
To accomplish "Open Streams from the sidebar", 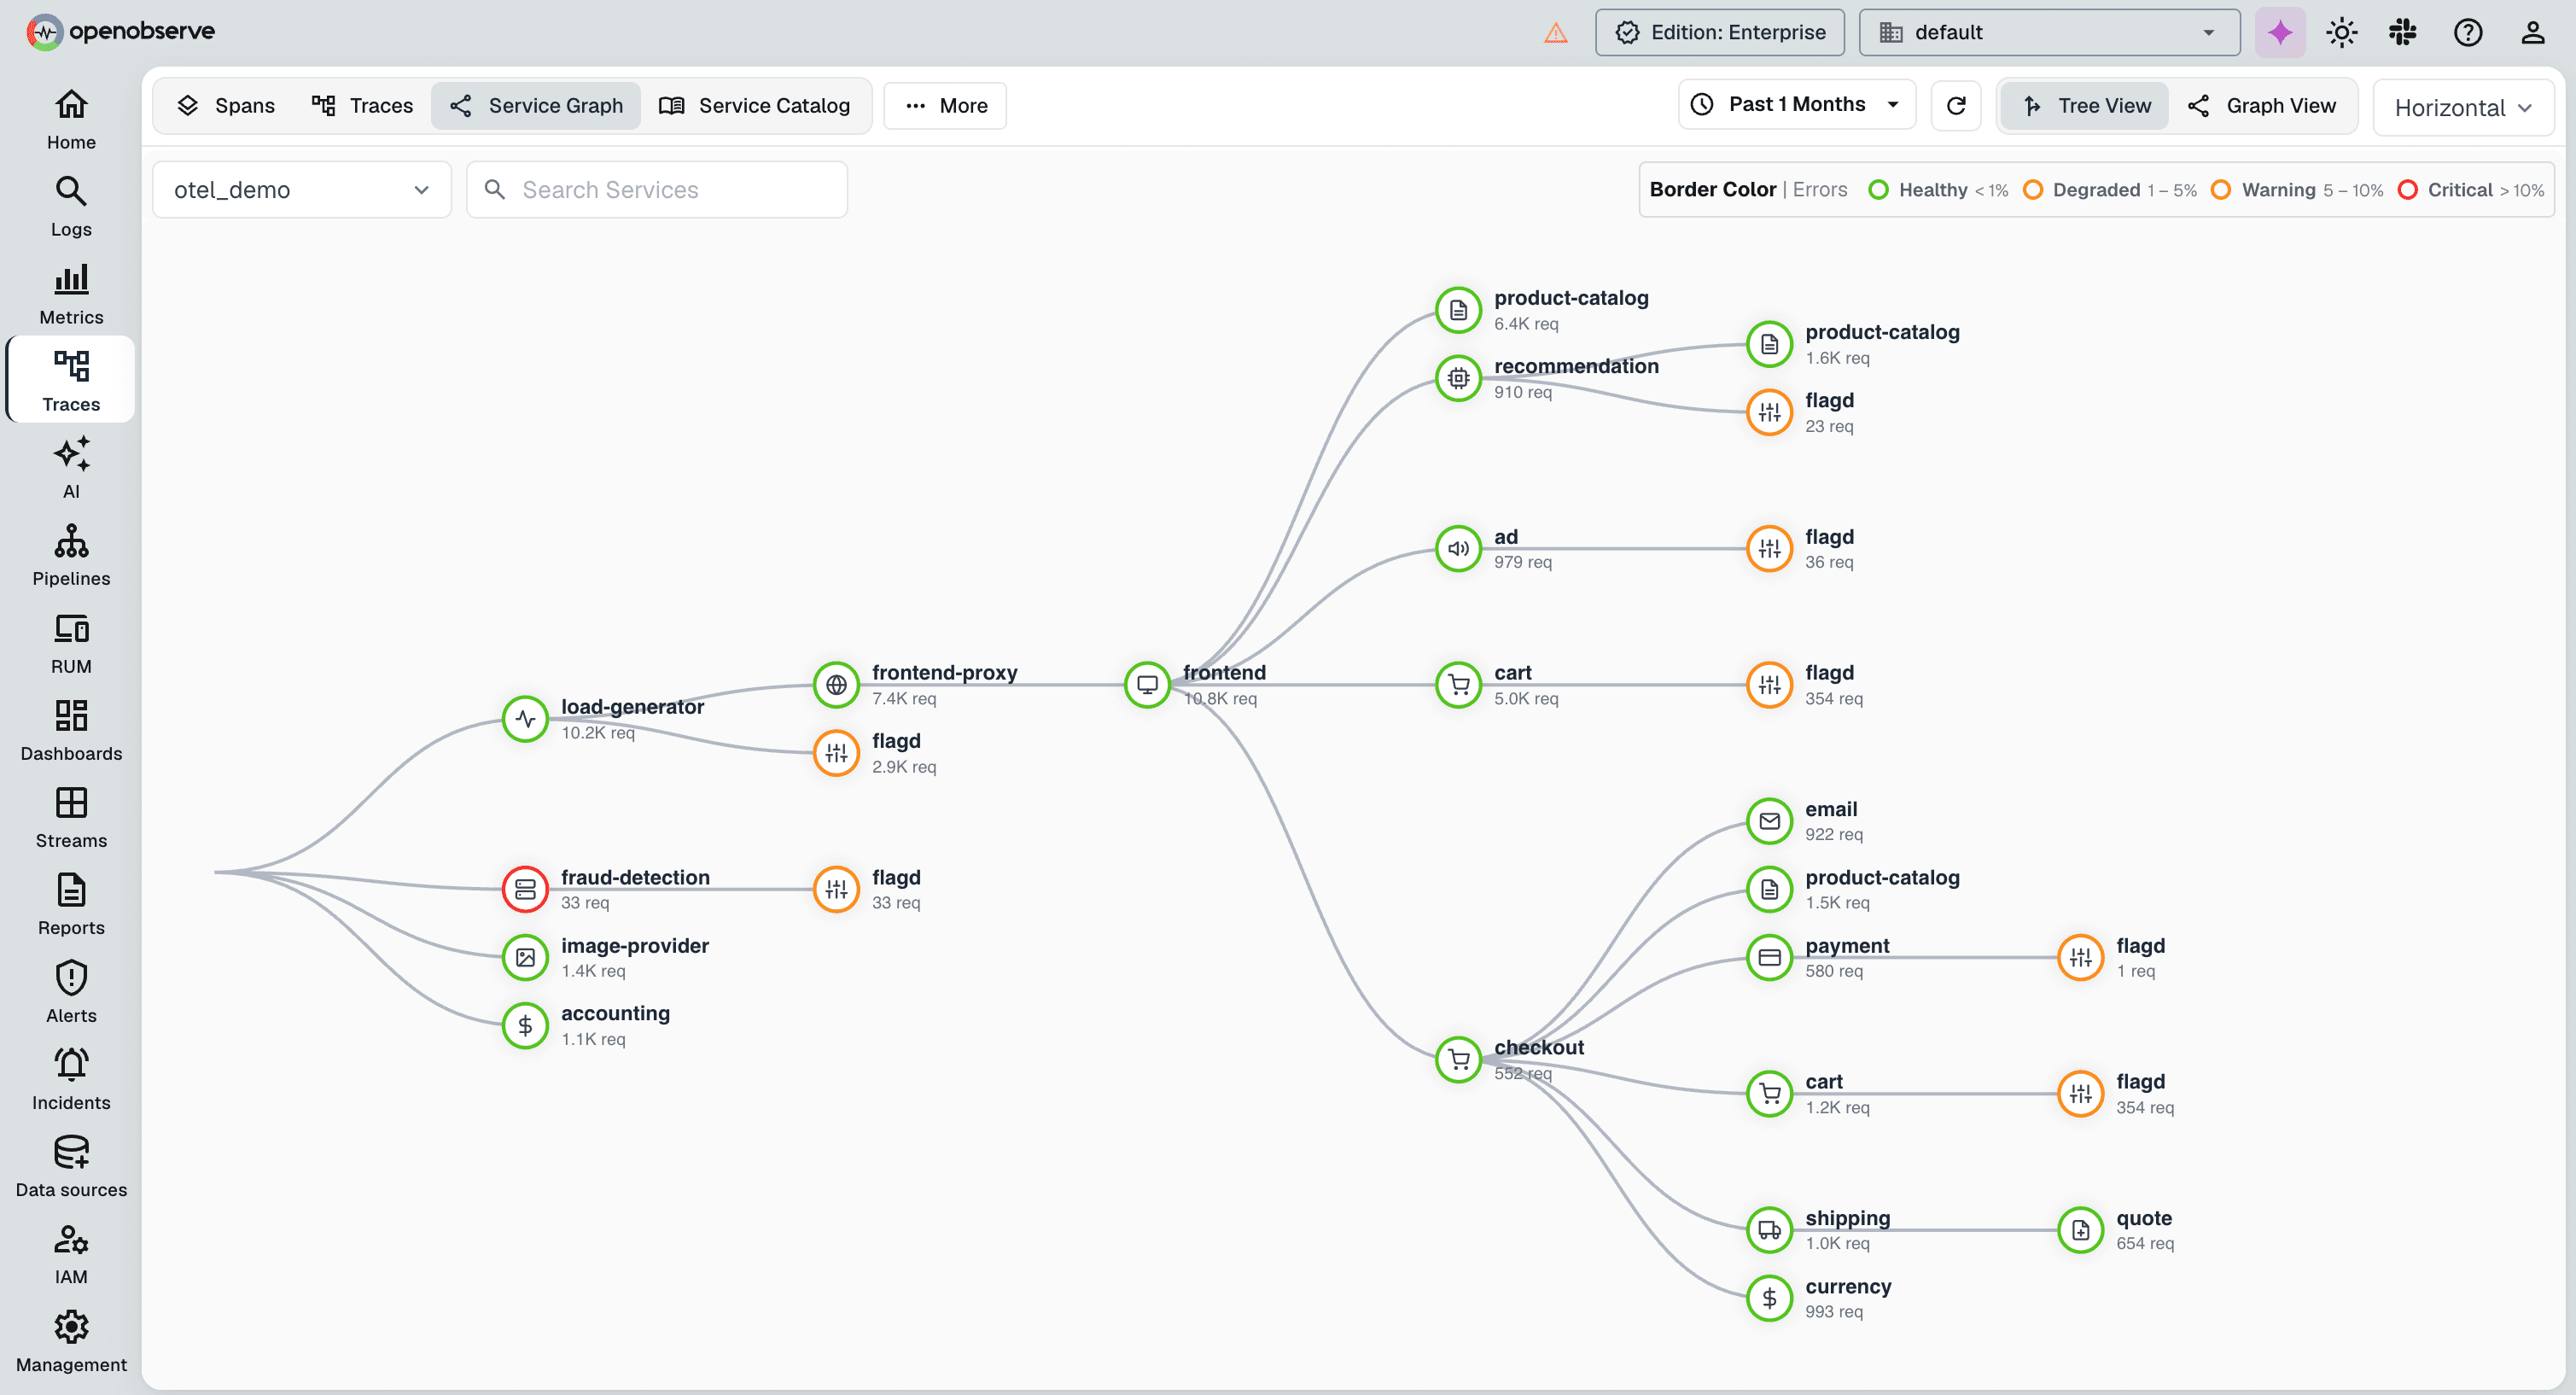I will coord(71,817).
